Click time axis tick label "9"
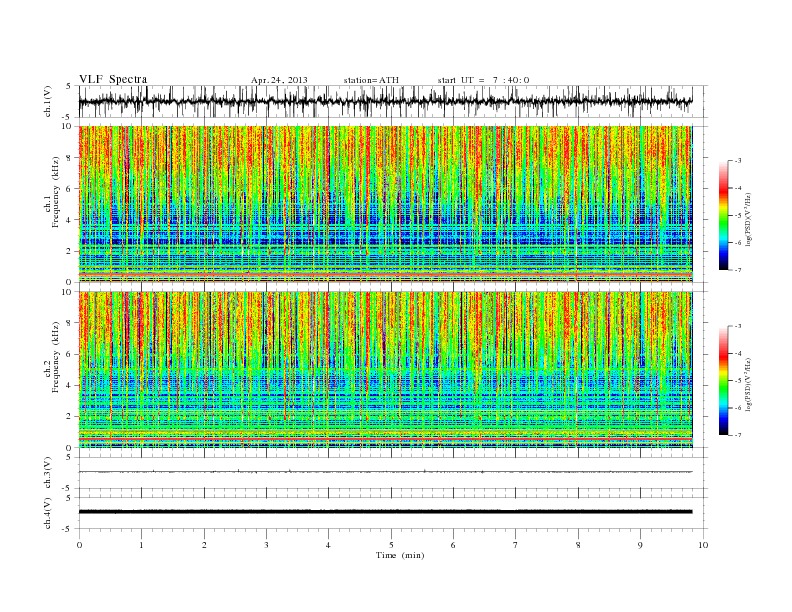Screen dimensions: 792x612 (640, 545)
